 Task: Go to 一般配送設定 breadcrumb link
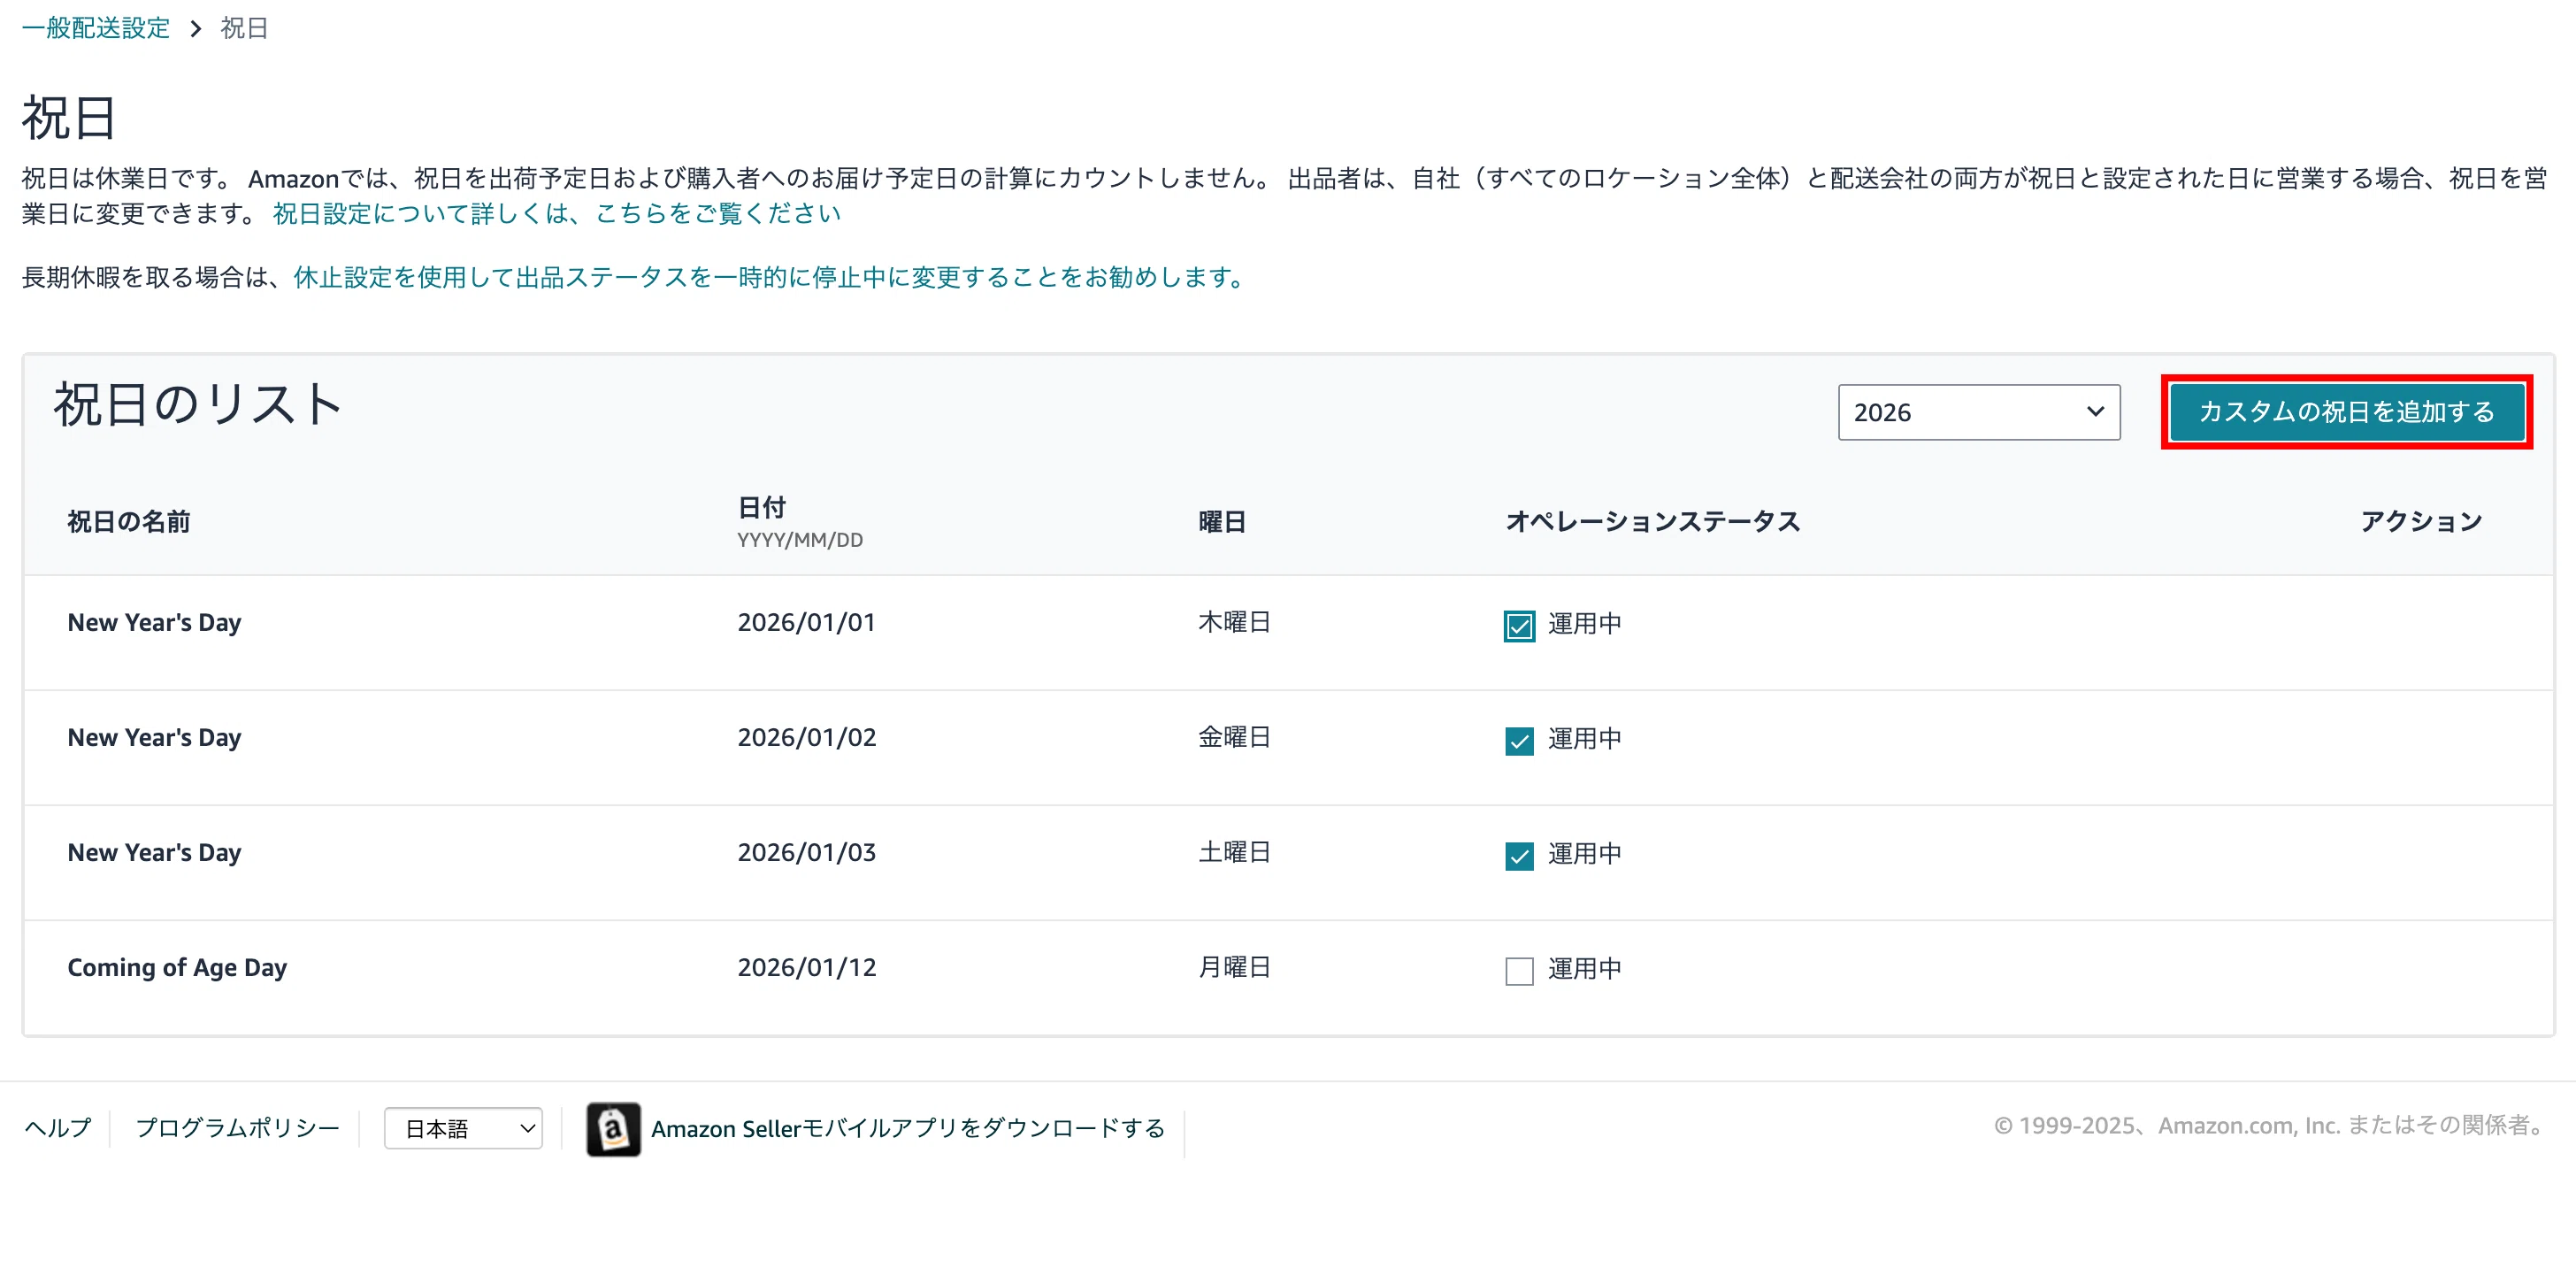coord(96,28)
